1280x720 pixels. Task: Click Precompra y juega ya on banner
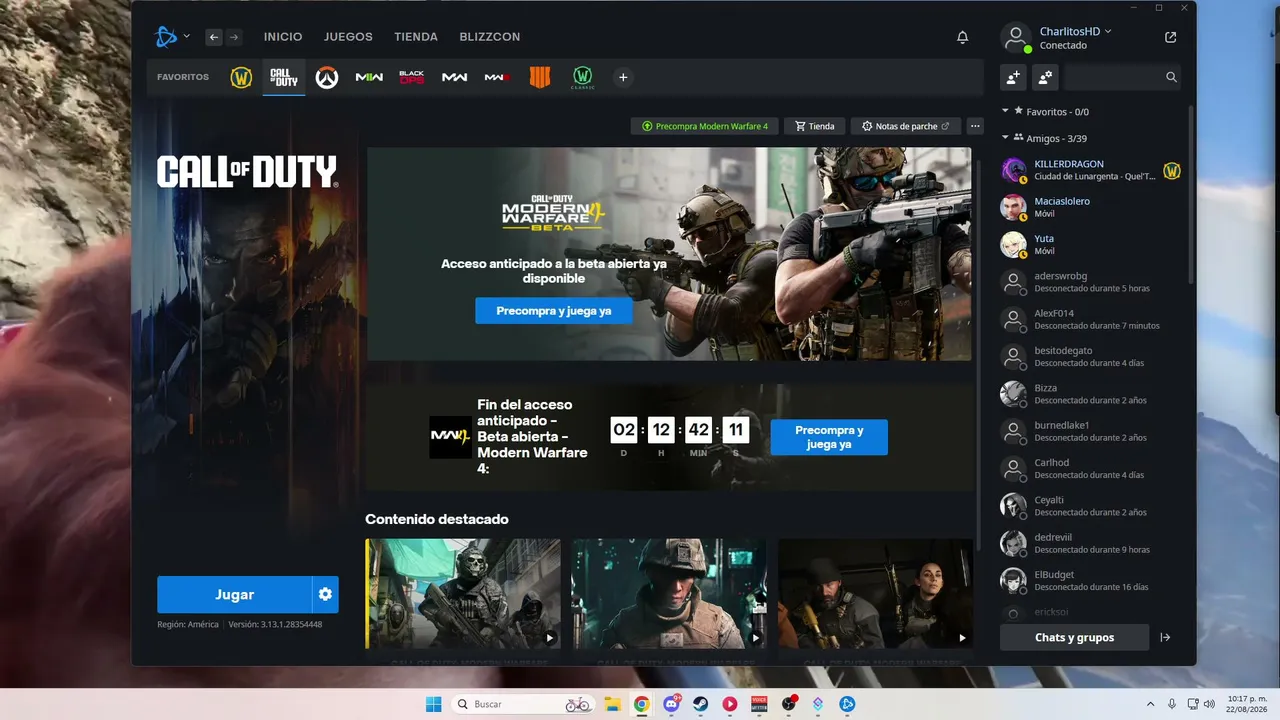click(554, 311)
